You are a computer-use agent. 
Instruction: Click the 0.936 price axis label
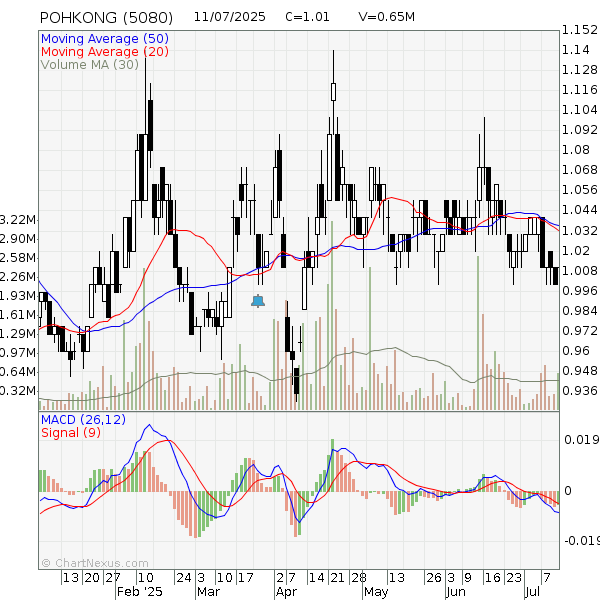point(579,391)
